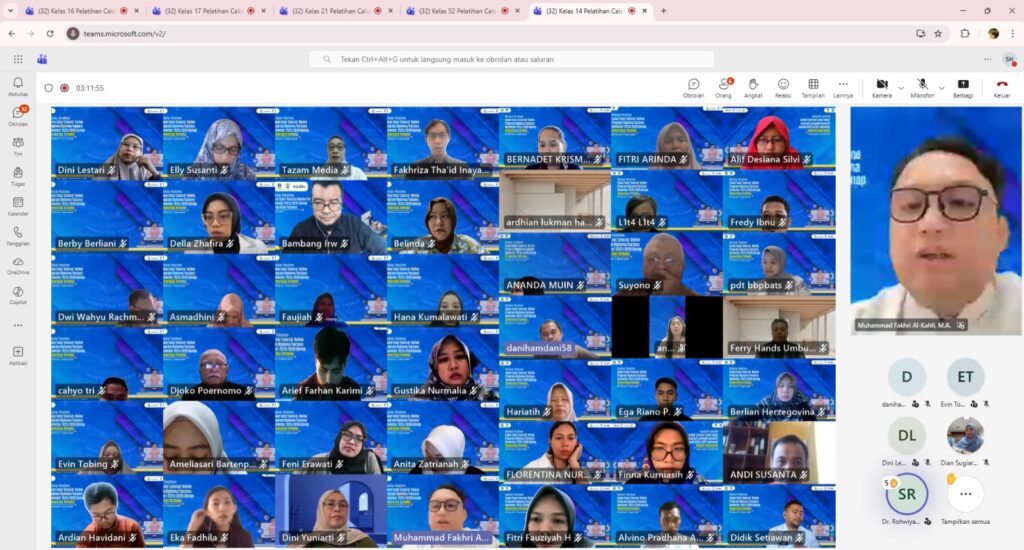Expand the microphone options dropdown arrow

pos(941,87)
